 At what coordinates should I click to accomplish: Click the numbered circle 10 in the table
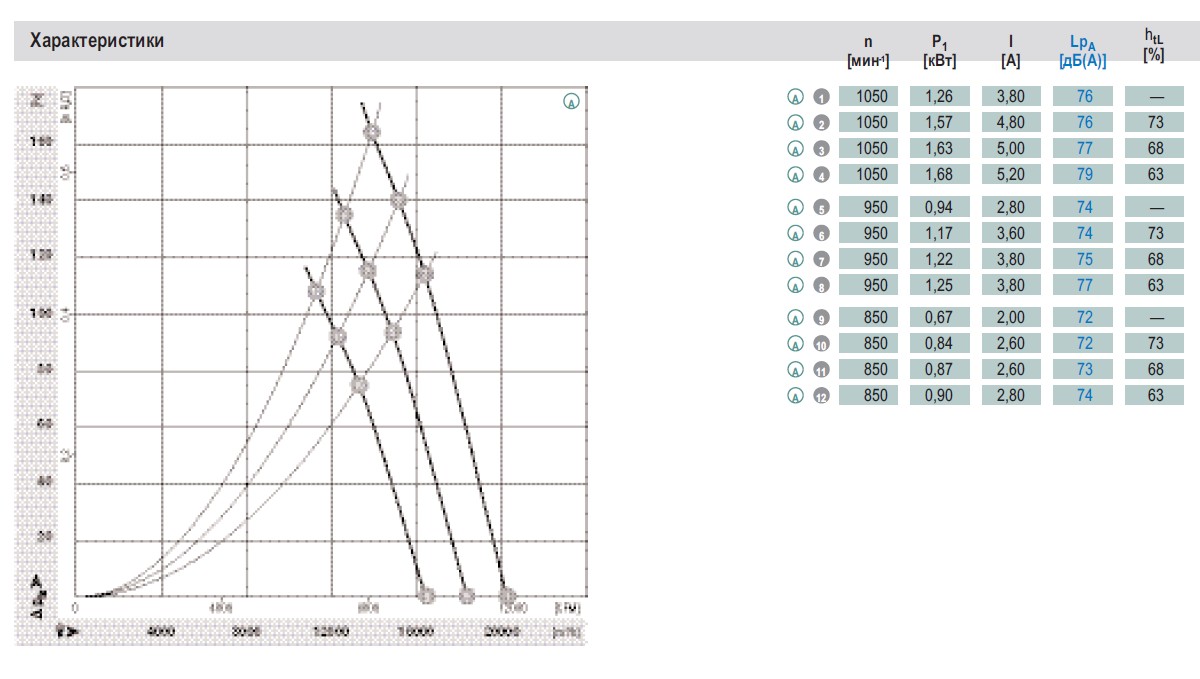(821, 345)
